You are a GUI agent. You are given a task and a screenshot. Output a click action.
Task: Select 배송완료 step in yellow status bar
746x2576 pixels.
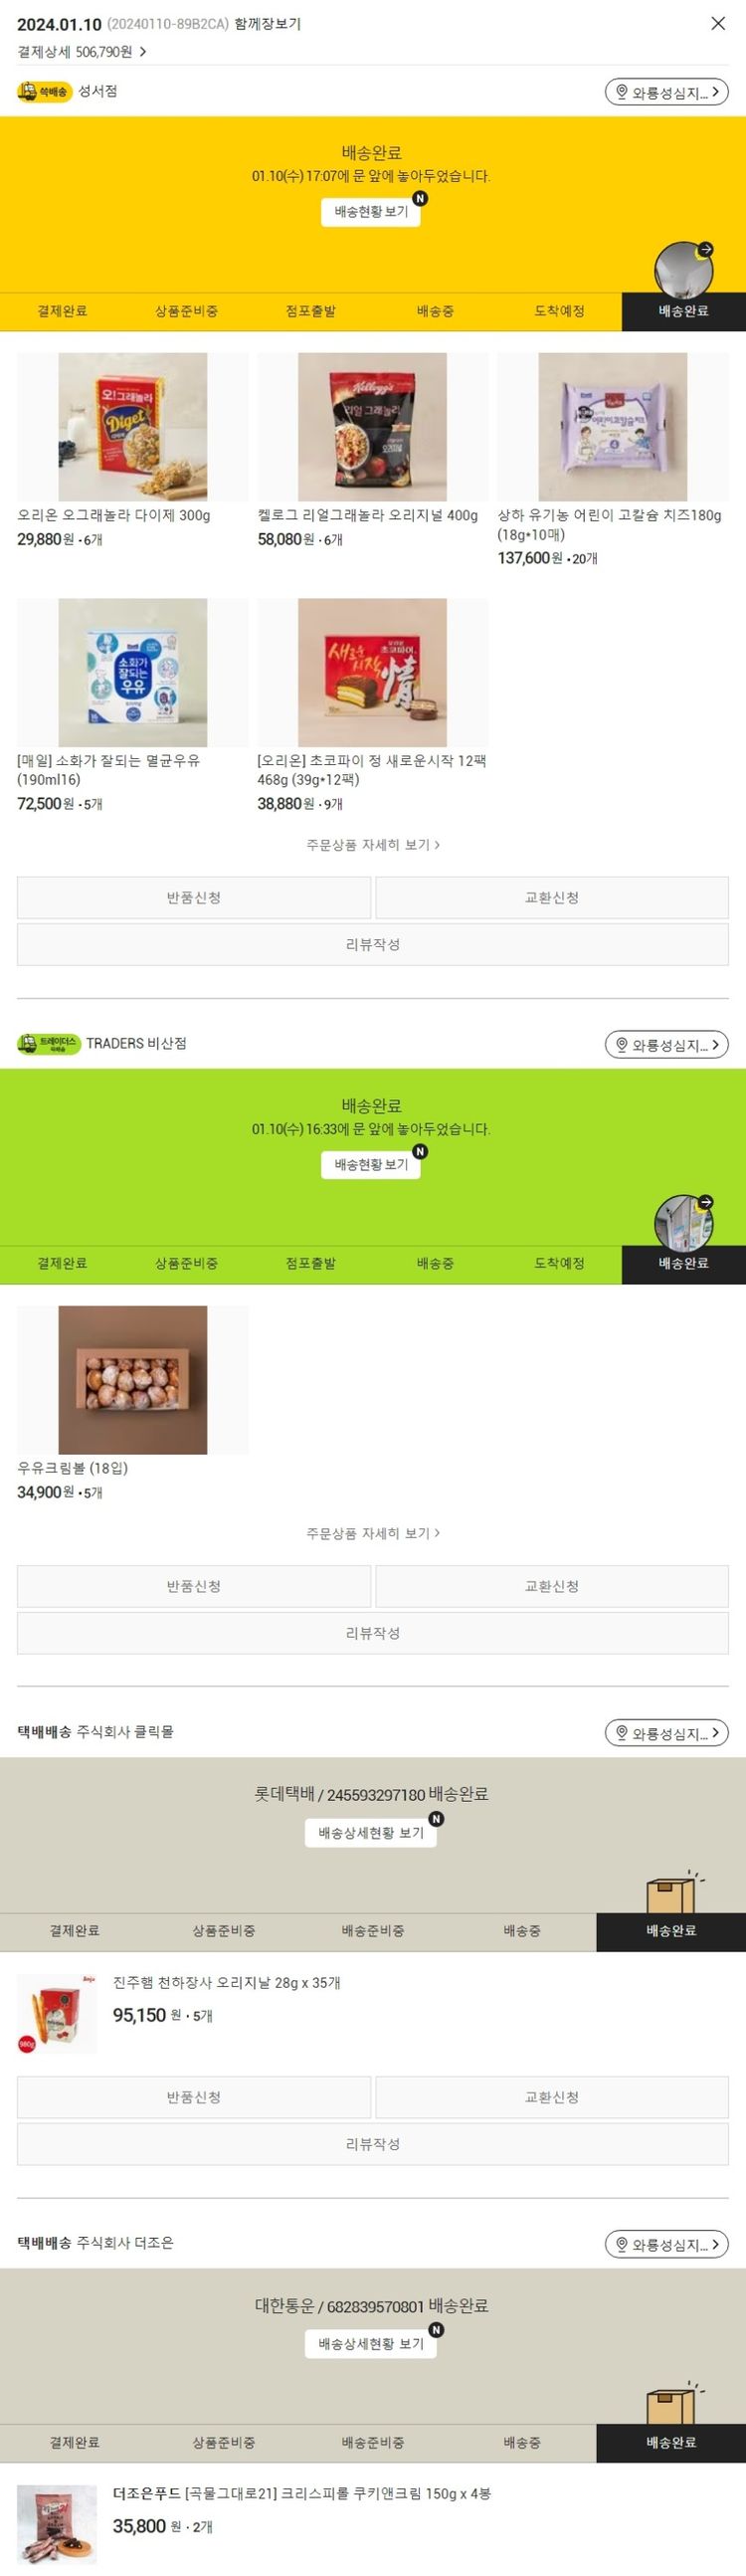pyautogui.click(x=684, y=311)
